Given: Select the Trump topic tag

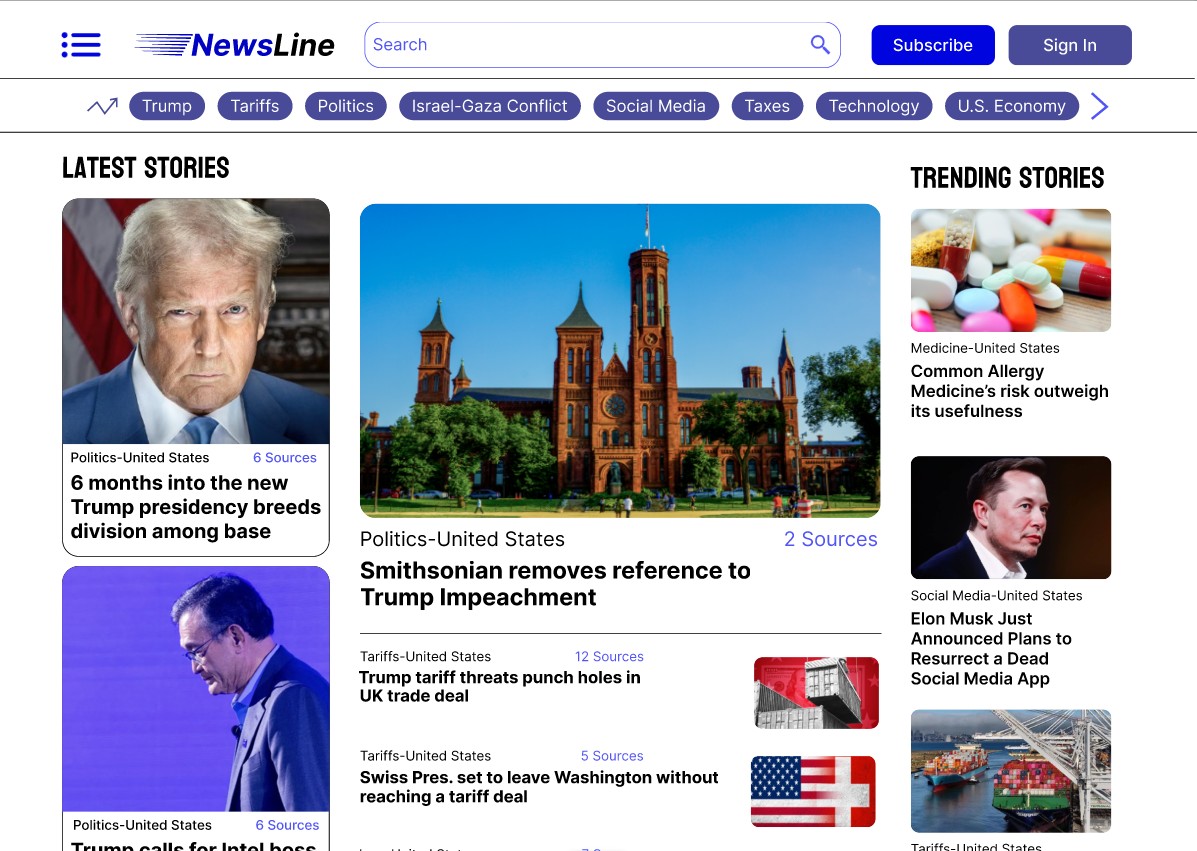Looking at the screenshot, I should click(x=167, y=106).
